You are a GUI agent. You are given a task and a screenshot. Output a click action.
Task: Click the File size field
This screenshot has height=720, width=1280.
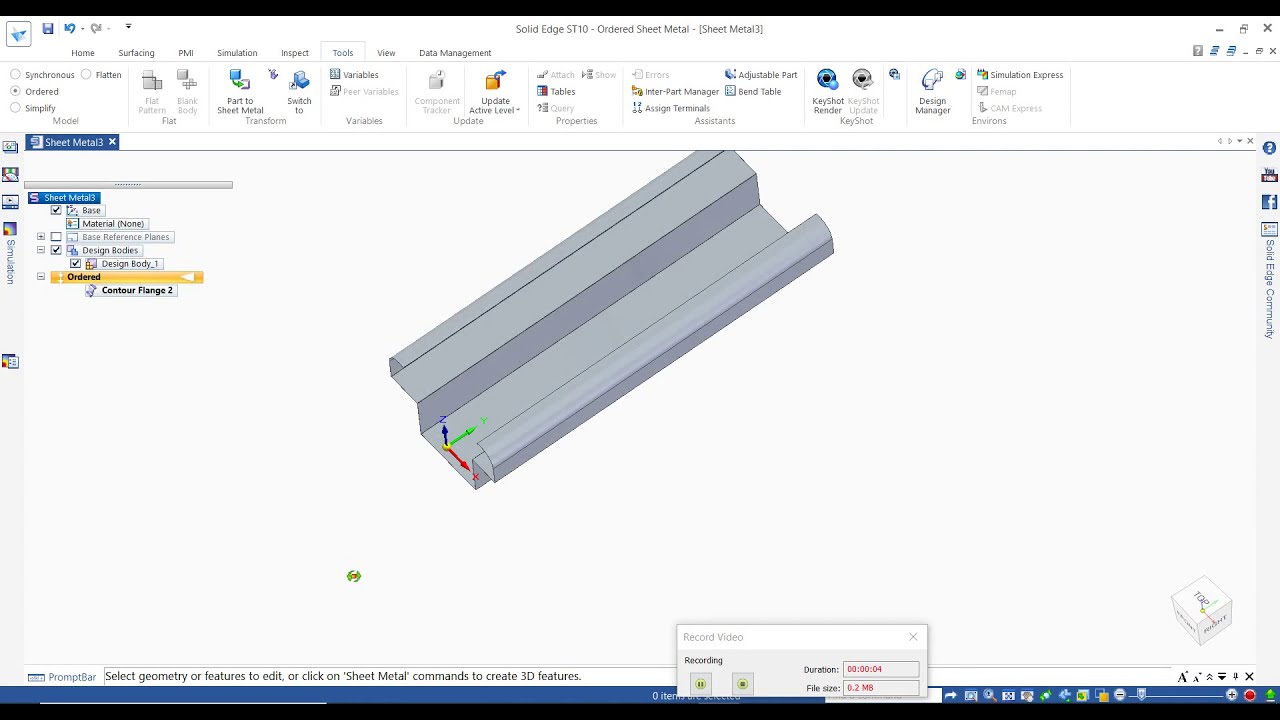880,688
